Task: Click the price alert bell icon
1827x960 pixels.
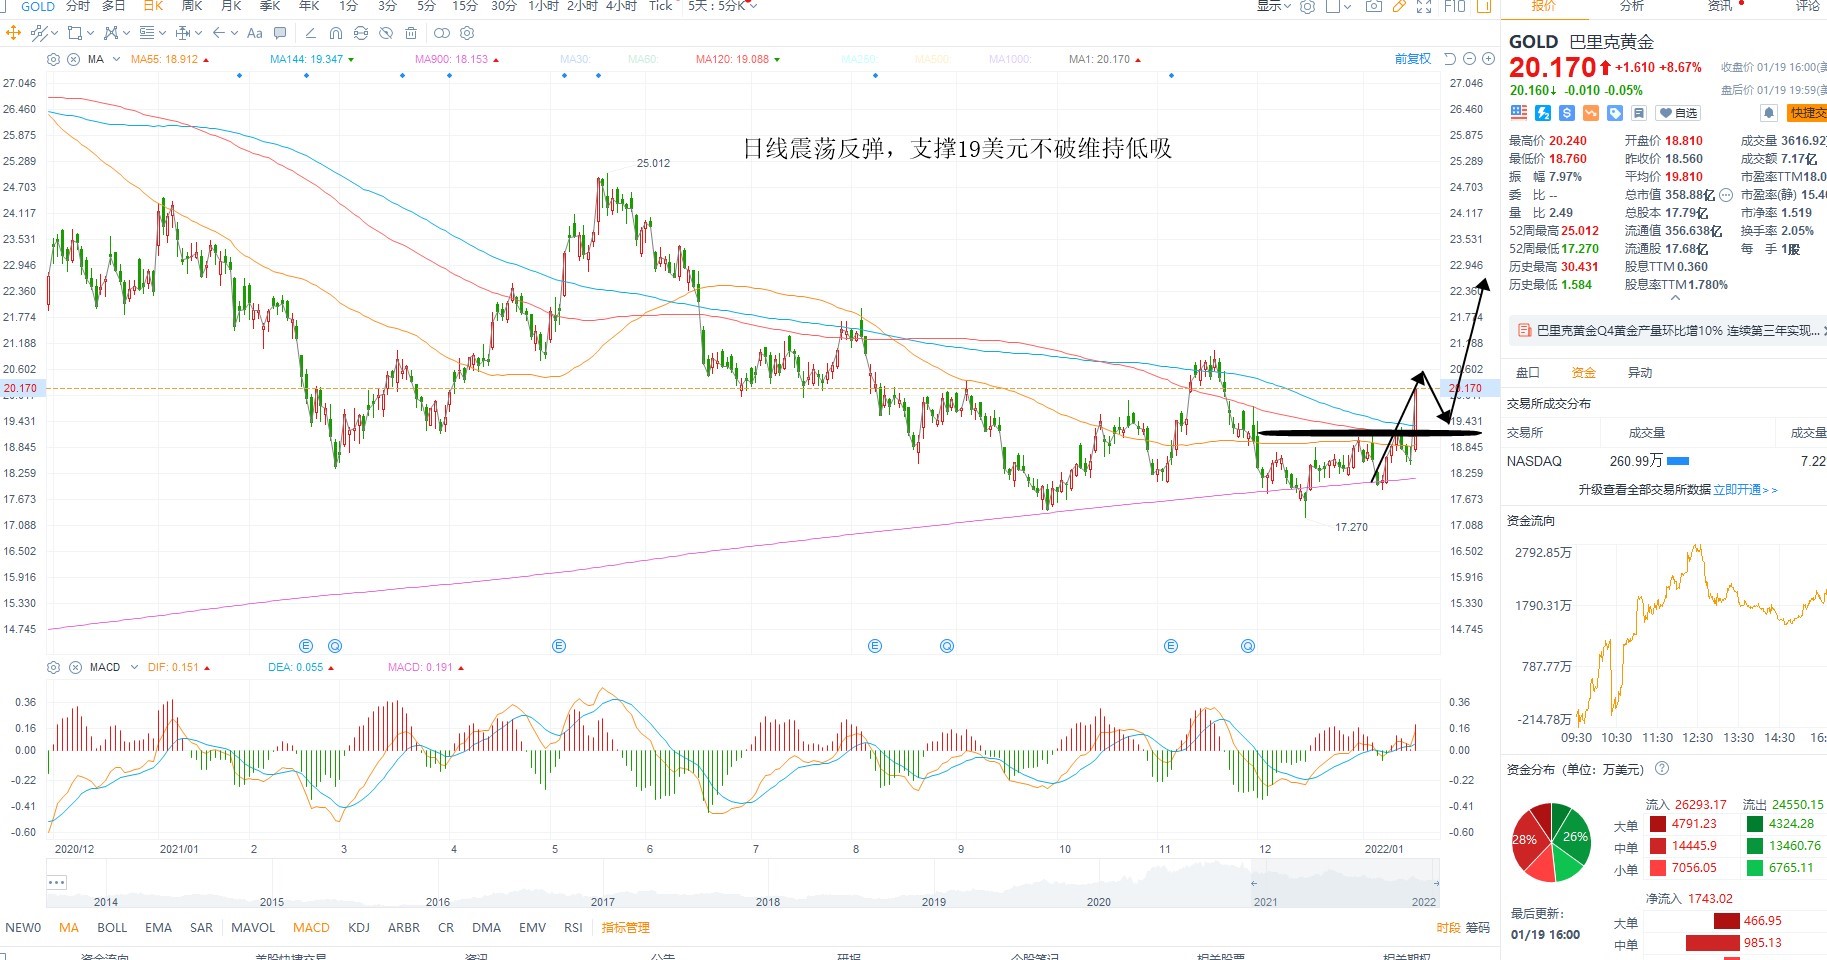Action: tap(1768, 113)
